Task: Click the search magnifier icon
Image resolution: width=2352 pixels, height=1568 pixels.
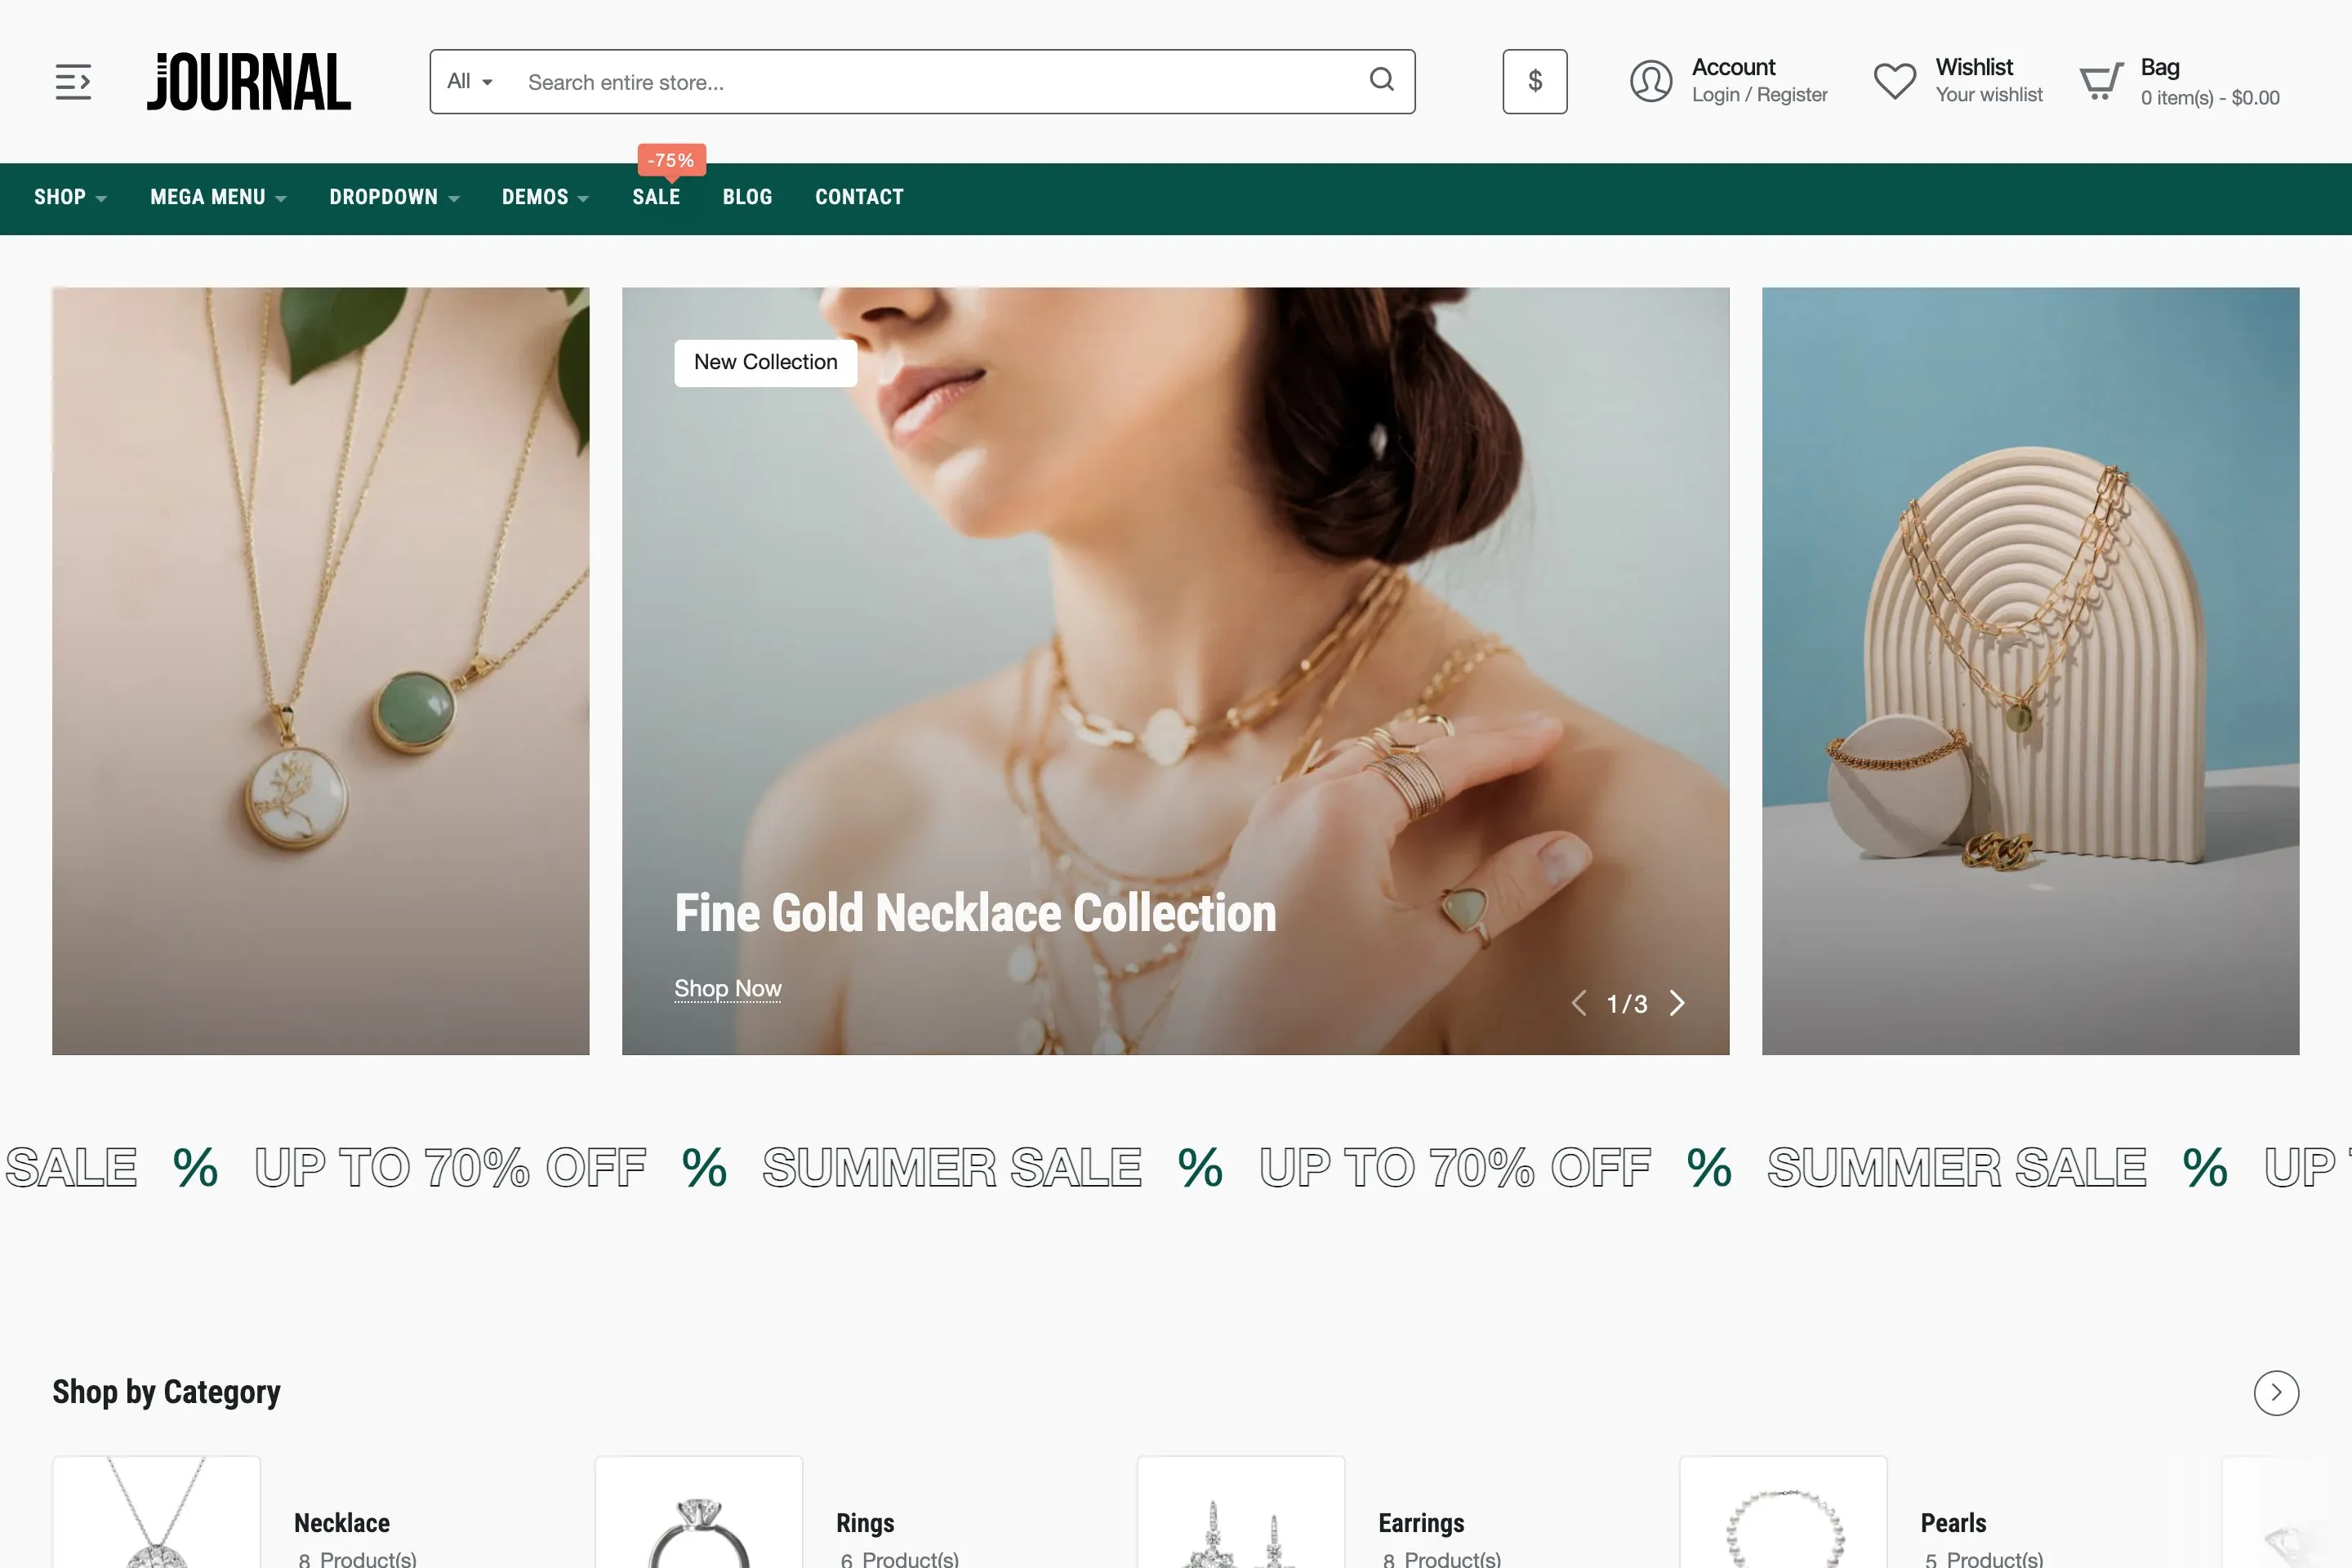Action: pyautogui.click(x=1381, y=80)
